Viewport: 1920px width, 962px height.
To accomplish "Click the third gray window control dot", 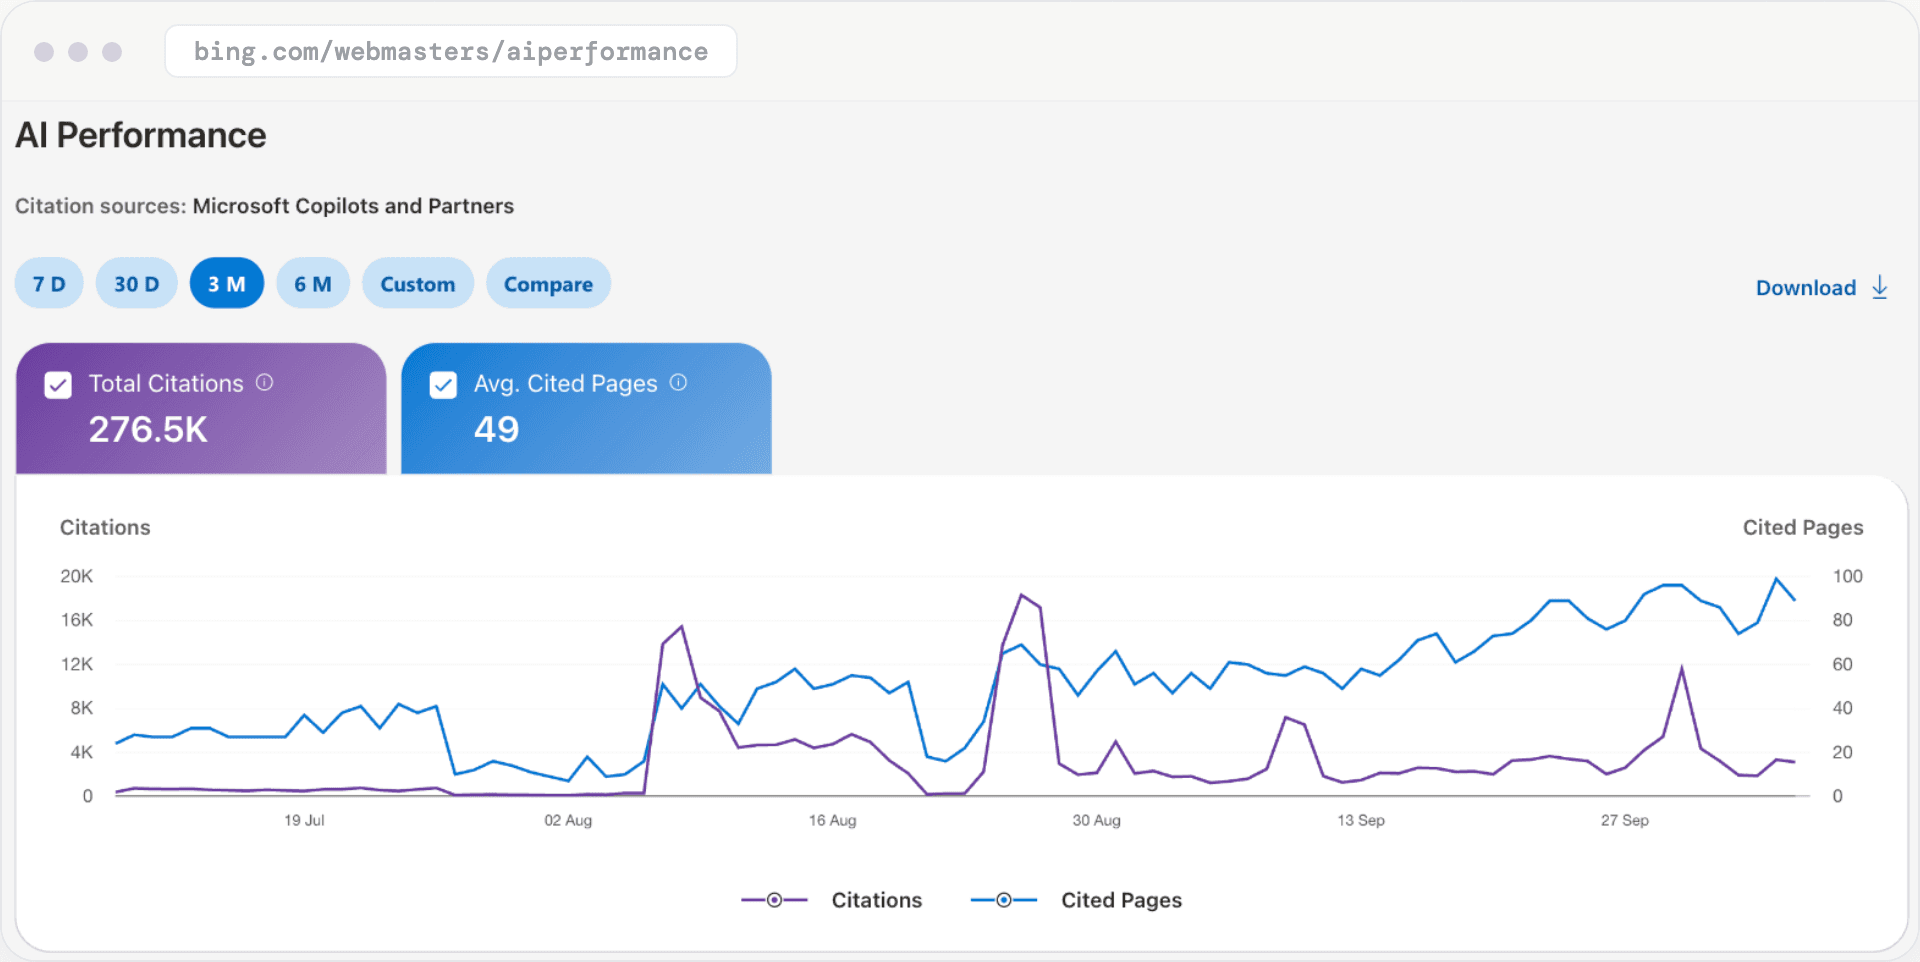I will pos(112,52).
